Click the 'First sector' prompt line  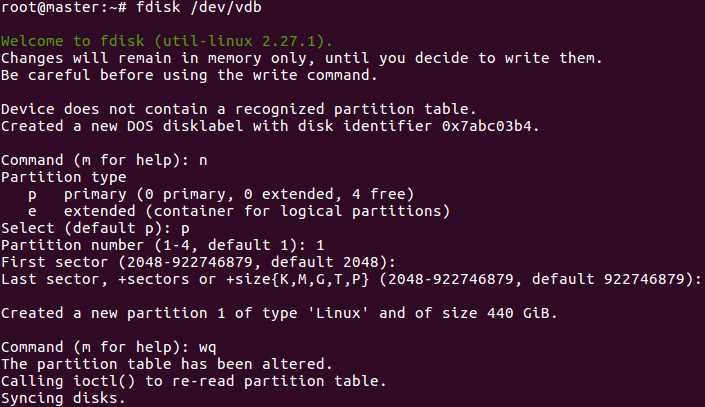click(198, 262)
